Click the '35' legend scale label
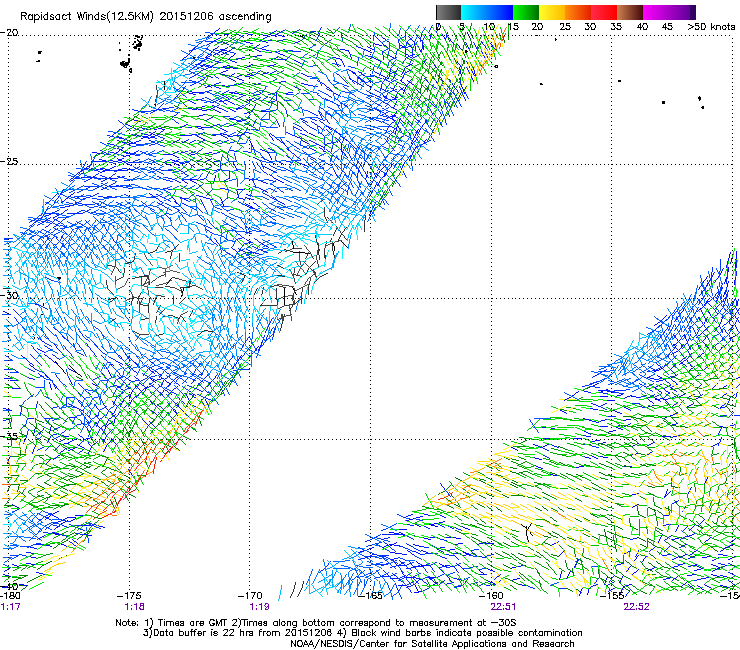Viewport: 740px width, 650px height. pyautogui.click(x=616, y=27)
